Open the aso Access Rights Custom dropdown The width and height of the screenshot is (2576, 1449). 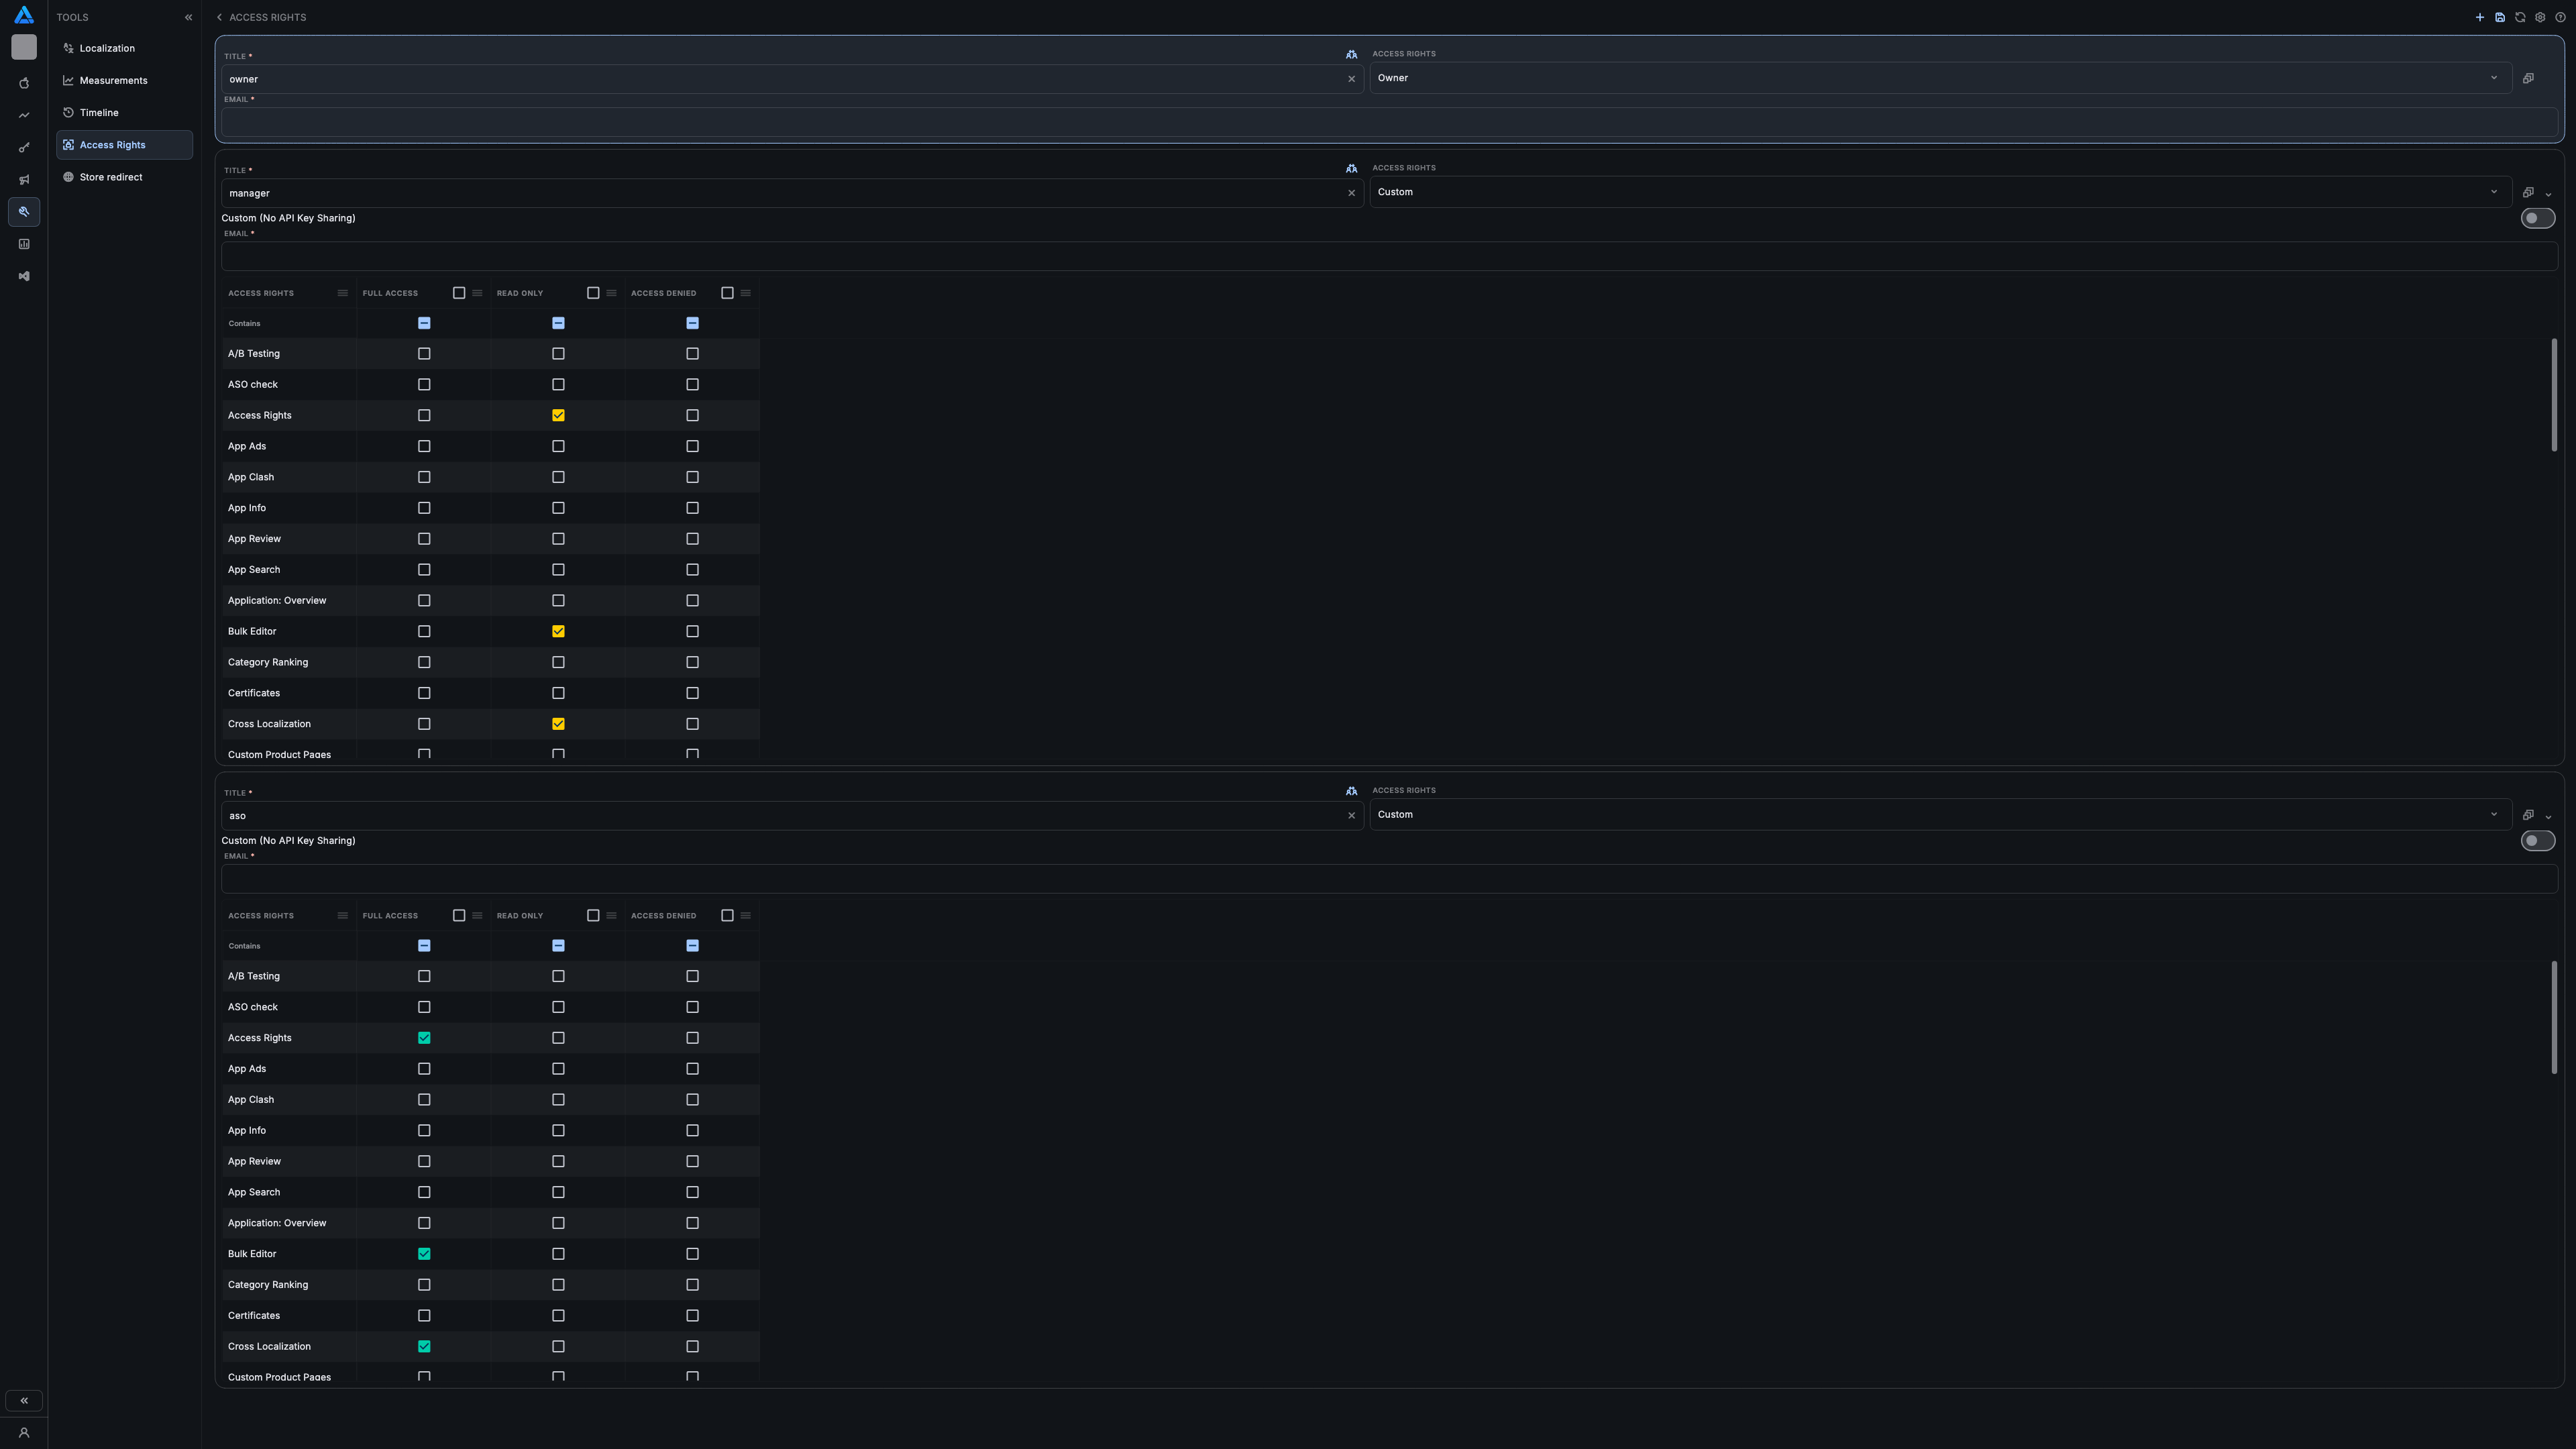click(x=1940, y=814)
